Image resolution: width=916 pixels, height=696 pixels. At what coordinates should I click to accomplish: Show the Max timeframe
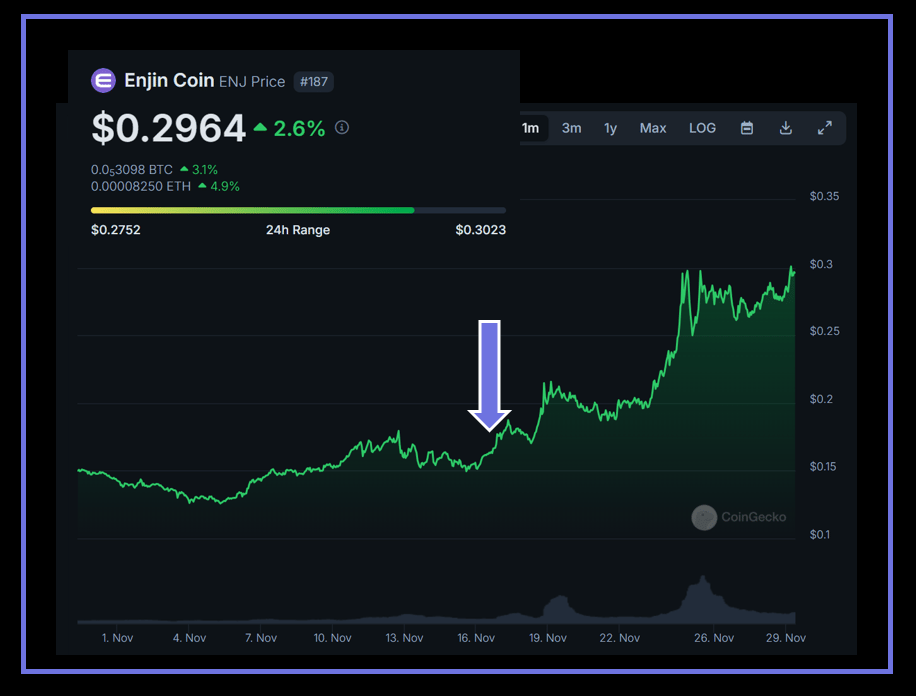click(x=653, y=128)
